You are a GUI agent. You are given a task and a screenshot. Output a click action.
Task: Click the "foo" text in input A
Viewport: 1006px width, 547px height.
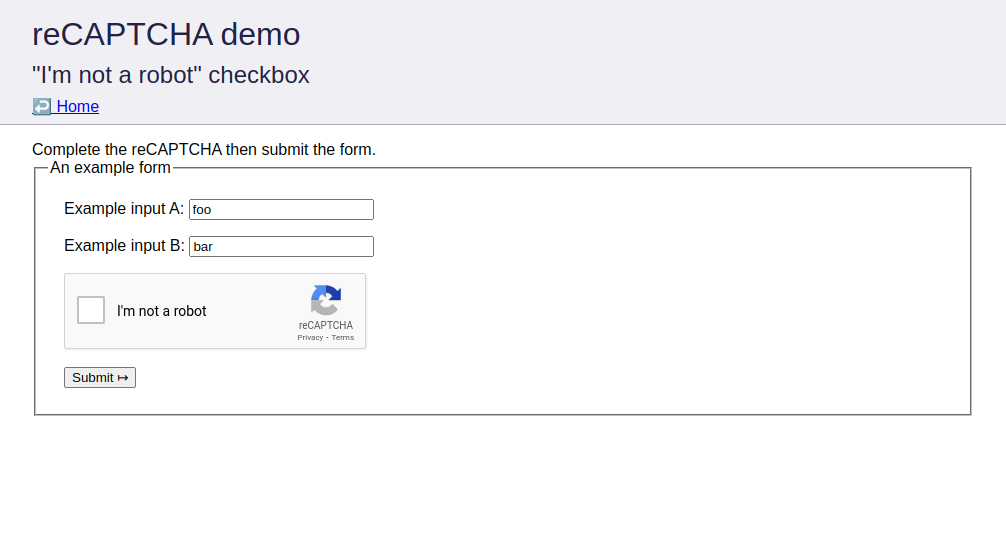tap(202, 209)
